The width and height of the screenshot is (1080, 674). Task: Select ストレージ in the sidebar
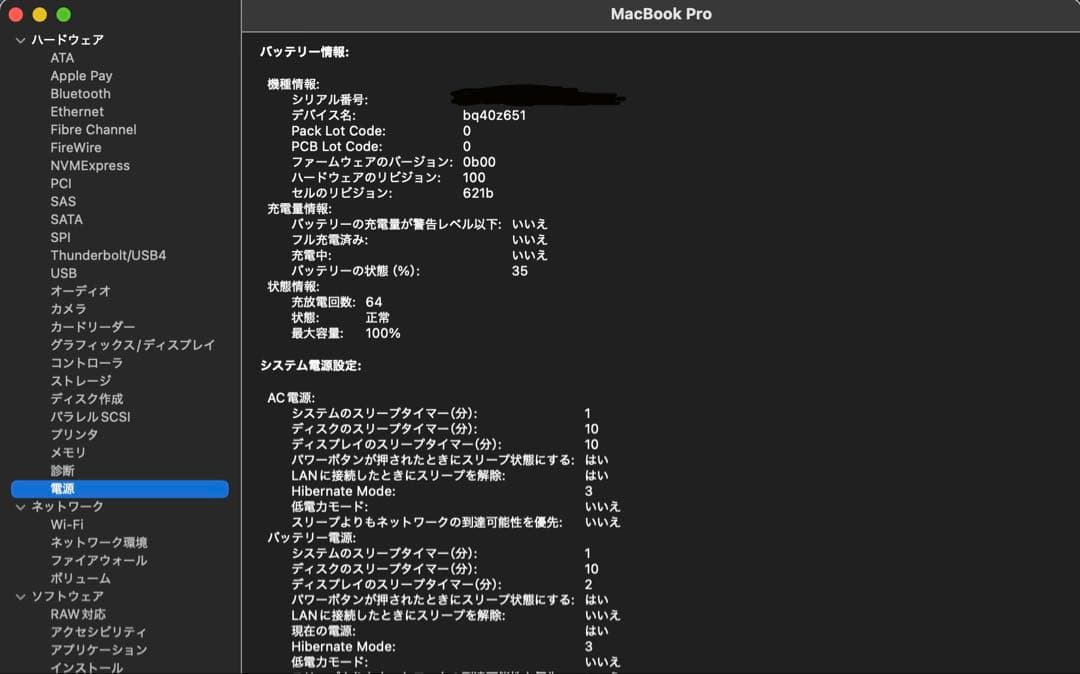click(80, 381)
